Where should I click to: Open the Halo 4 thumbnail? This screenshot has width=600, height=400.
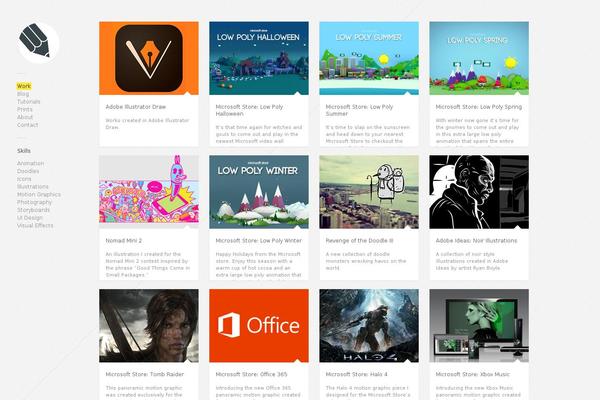[369, 326]
